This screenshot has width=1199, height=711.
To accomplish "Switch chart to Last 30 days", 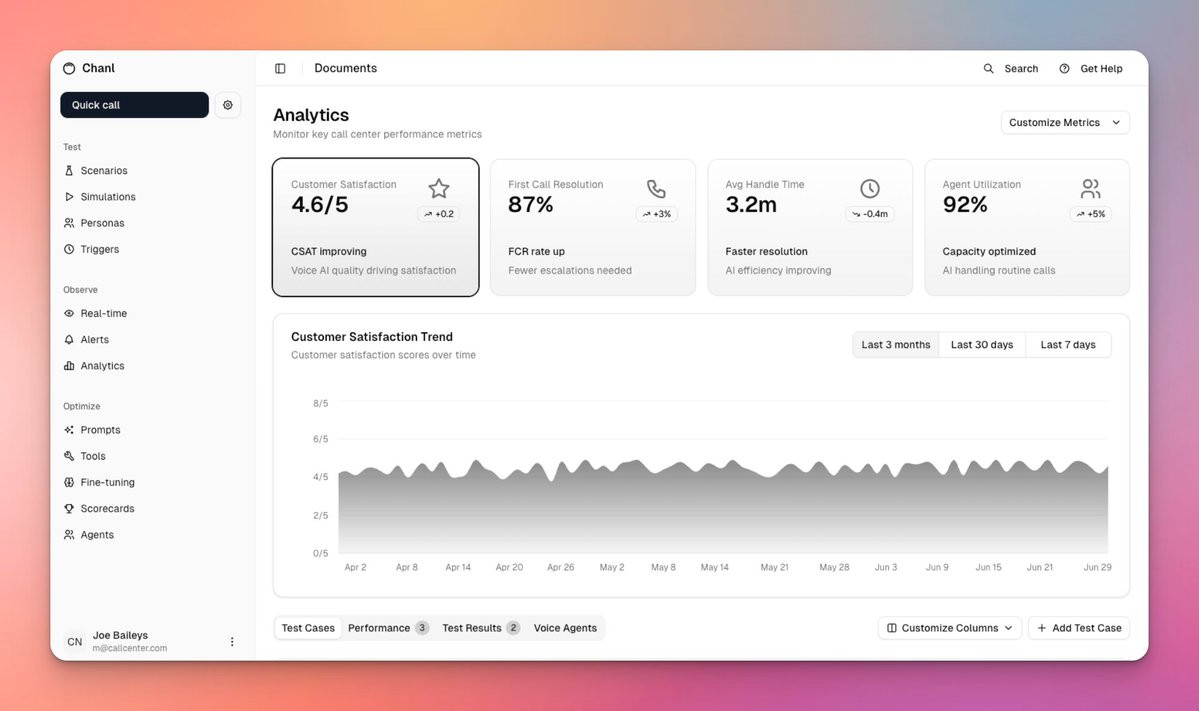I will (982, 345).
